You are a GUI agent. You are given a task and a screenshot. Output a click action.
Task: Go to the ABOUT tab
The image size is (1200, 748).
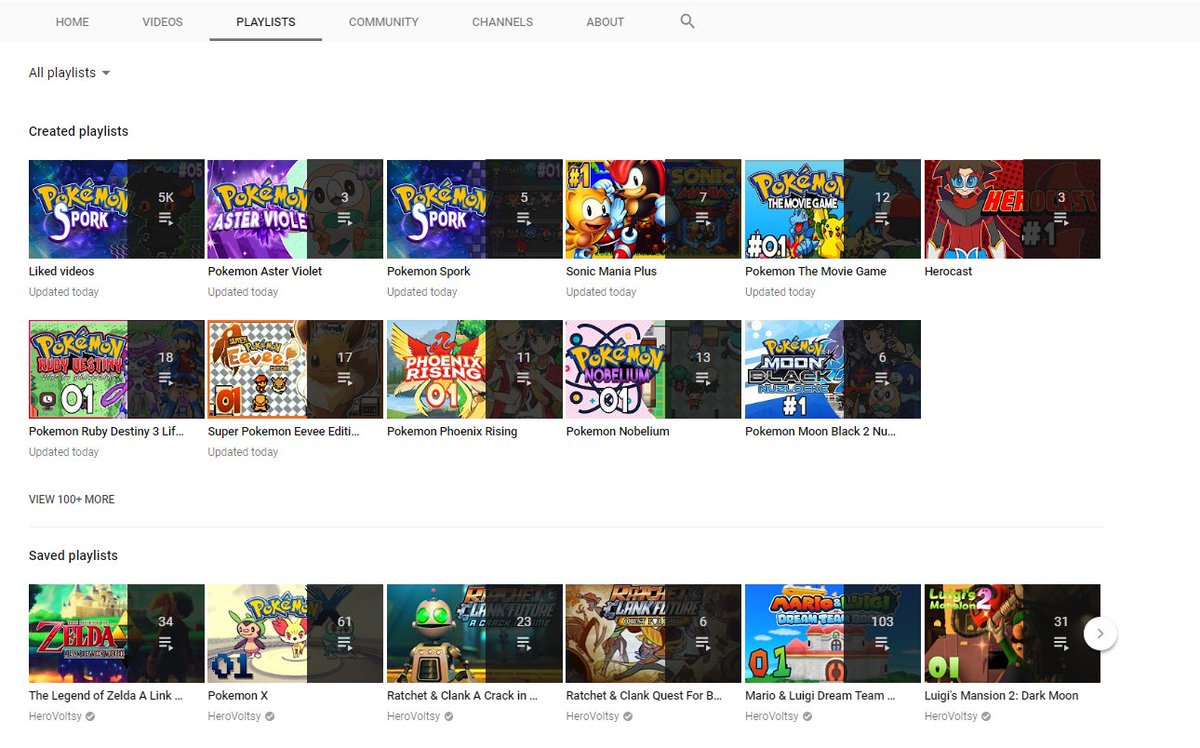(605, 21)
